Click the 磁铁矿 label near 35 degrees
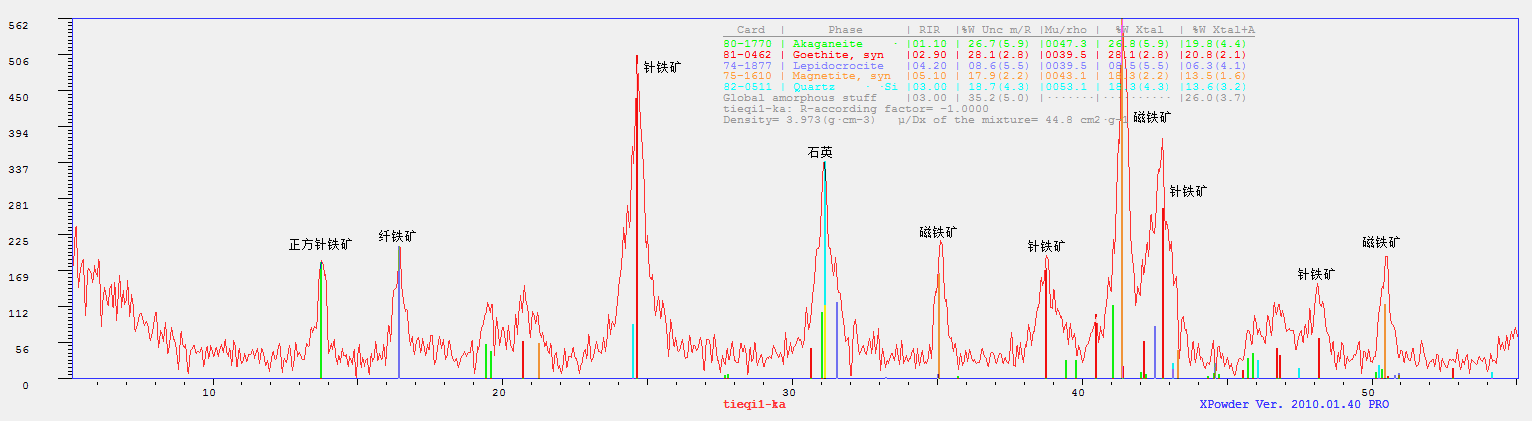The height and width of the screenshot is (421, 1532). pyautogui.click(x=938, y=232)
